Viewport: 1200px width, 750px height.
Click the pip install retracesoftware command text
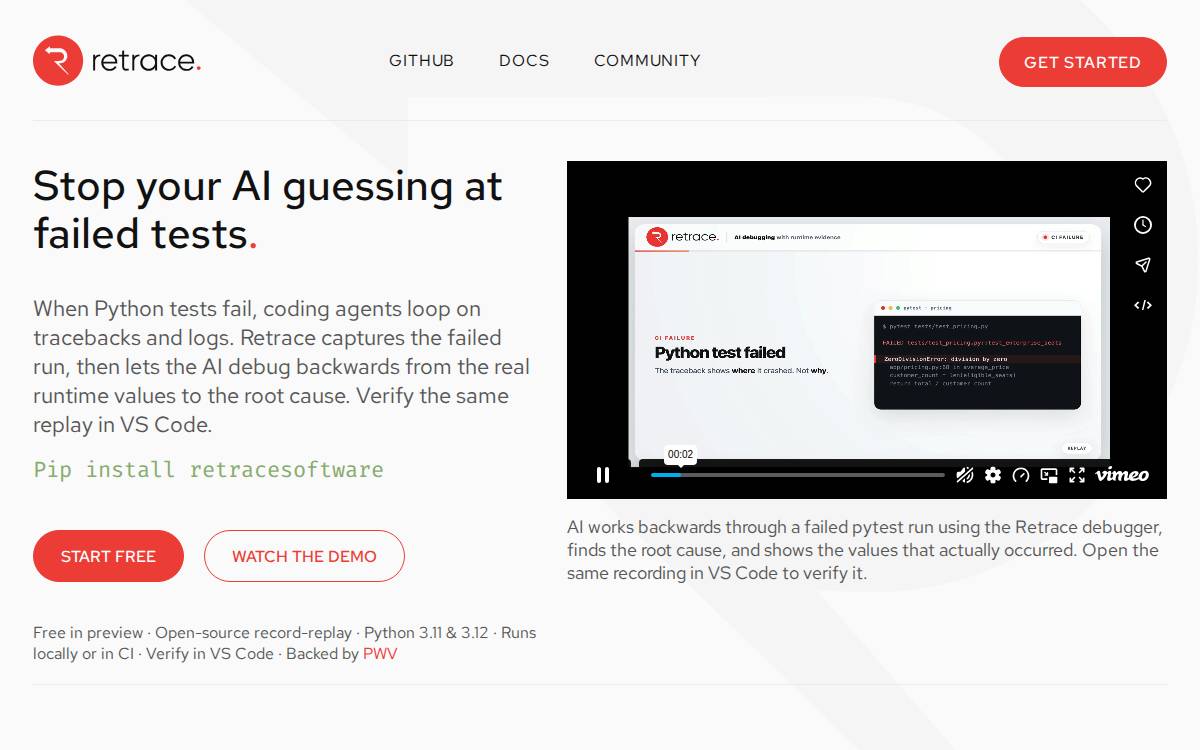coord(208,469)
